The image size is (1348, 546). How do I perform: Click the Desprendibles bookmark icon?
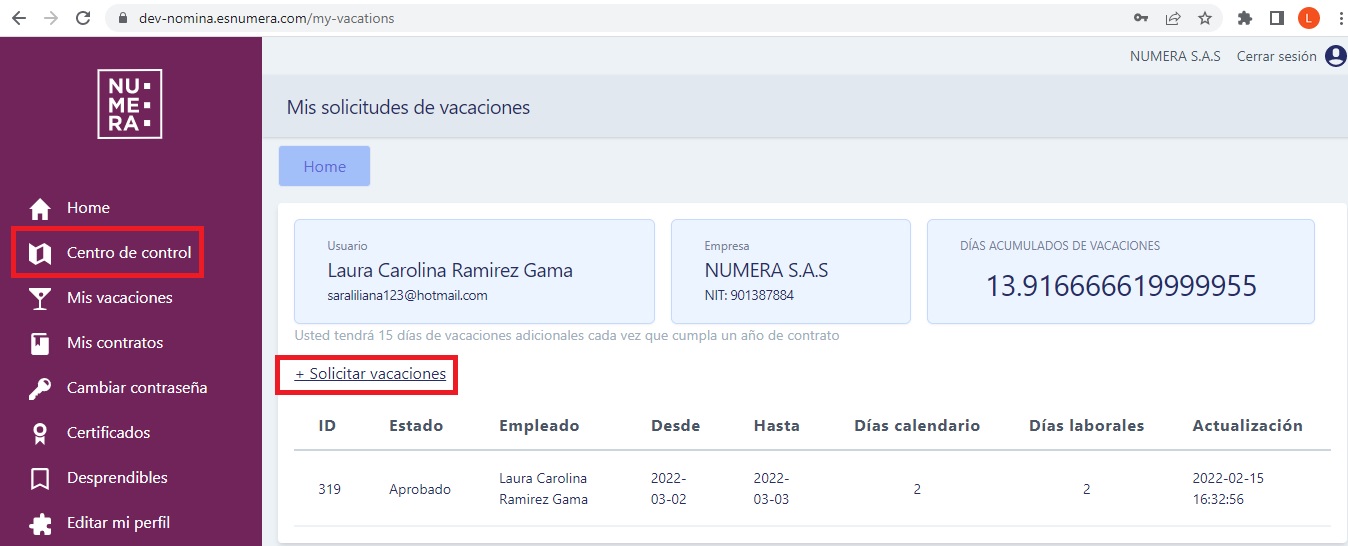coord(40,478)
